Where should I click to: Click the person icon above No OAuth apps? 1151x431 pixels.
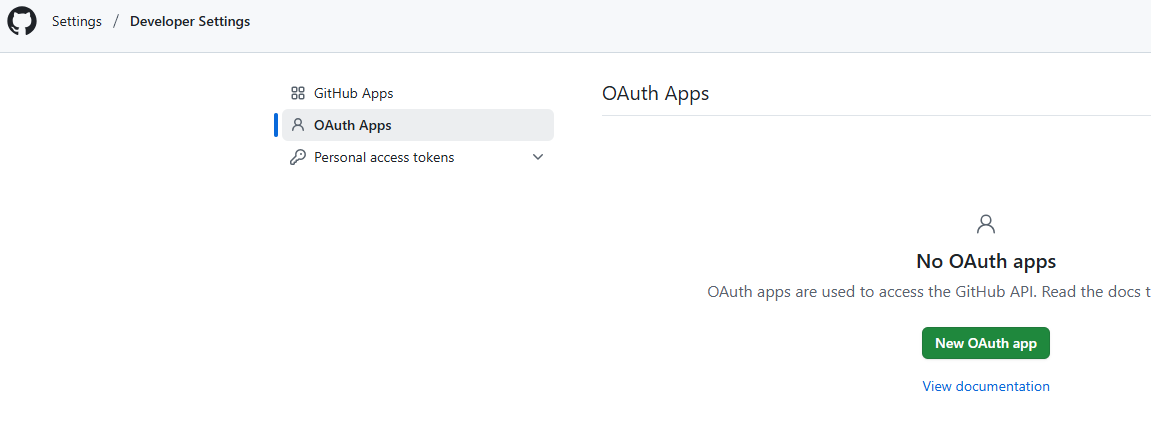(986, 224)
